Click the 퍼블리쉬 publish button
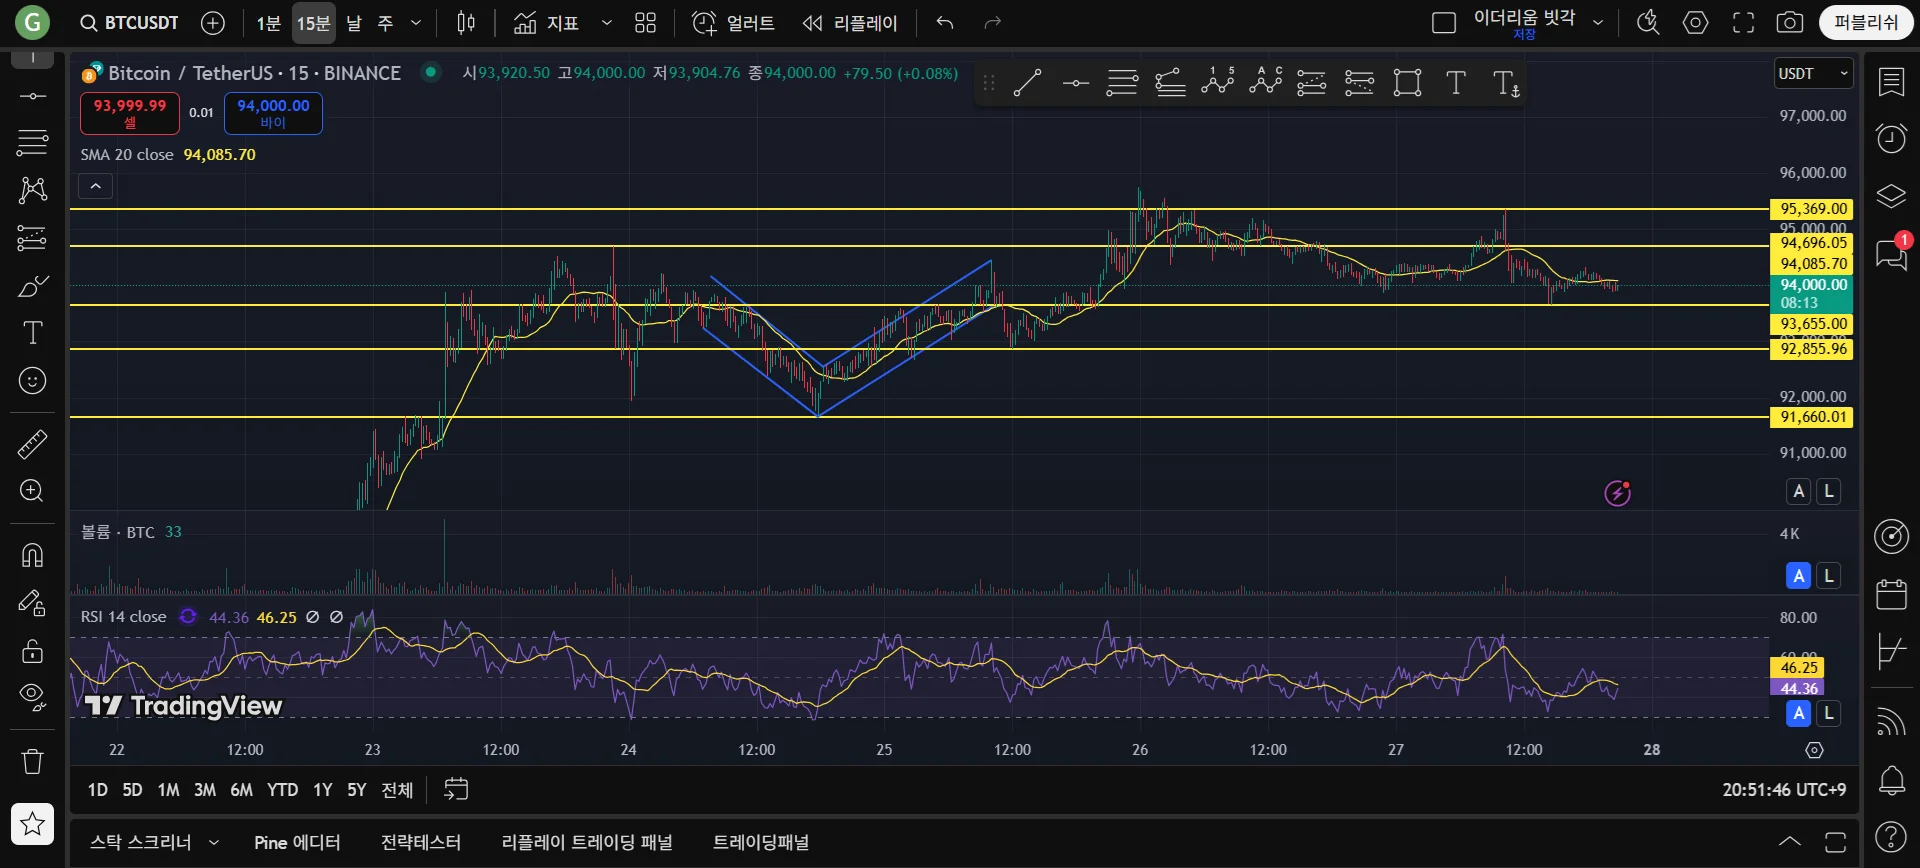This screenshot has width=1920, height=868. 1865,22
